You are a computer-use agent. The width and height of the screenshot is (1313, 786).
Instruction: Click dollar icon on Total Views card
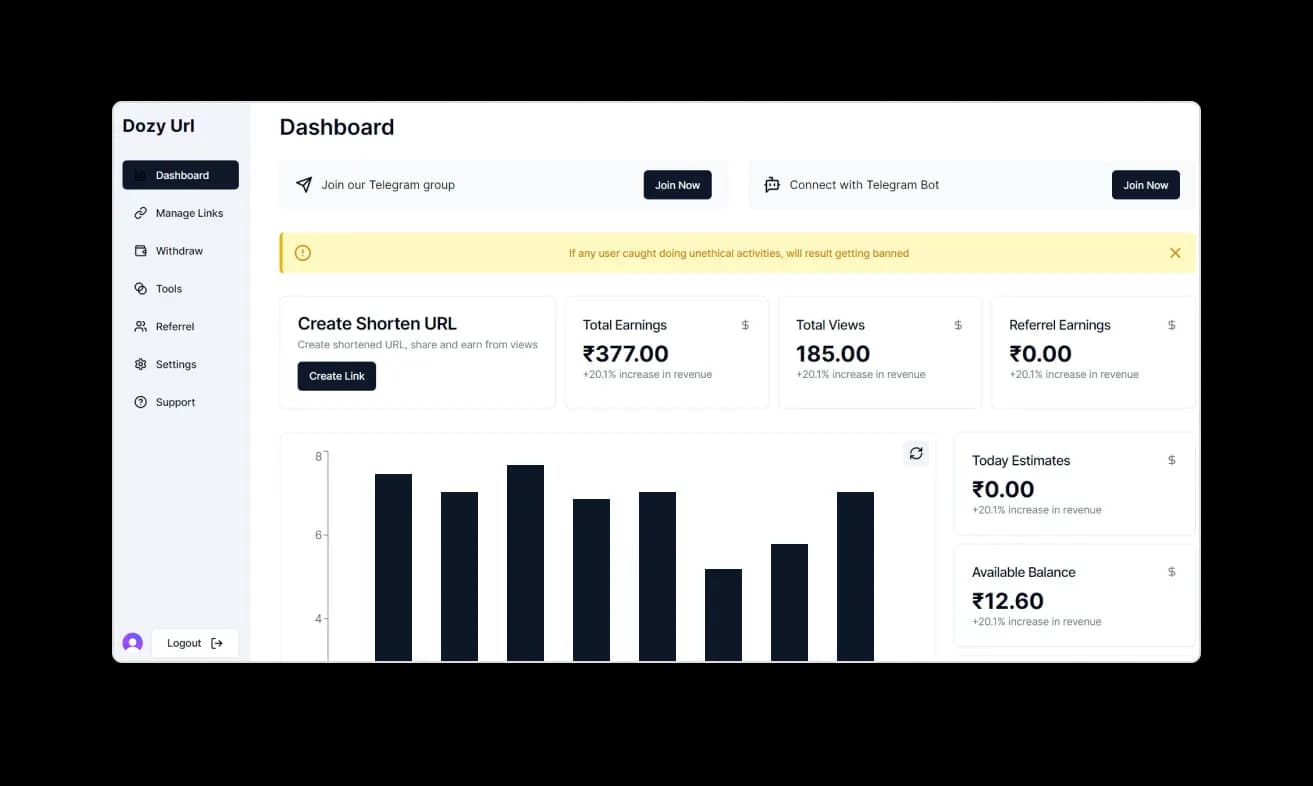click(958, 325)
